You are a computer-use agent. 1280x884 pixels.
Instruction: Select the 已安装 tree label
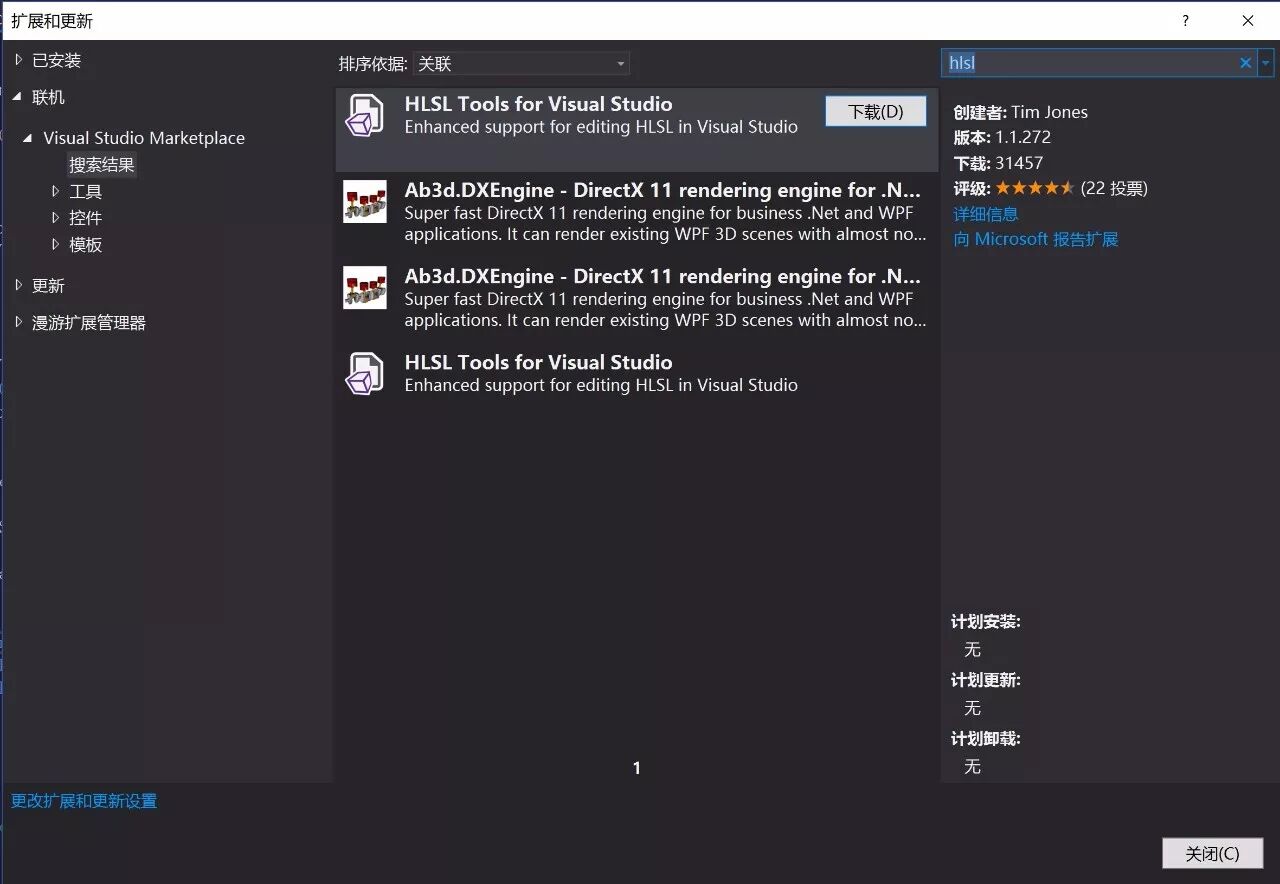point(57,60)
